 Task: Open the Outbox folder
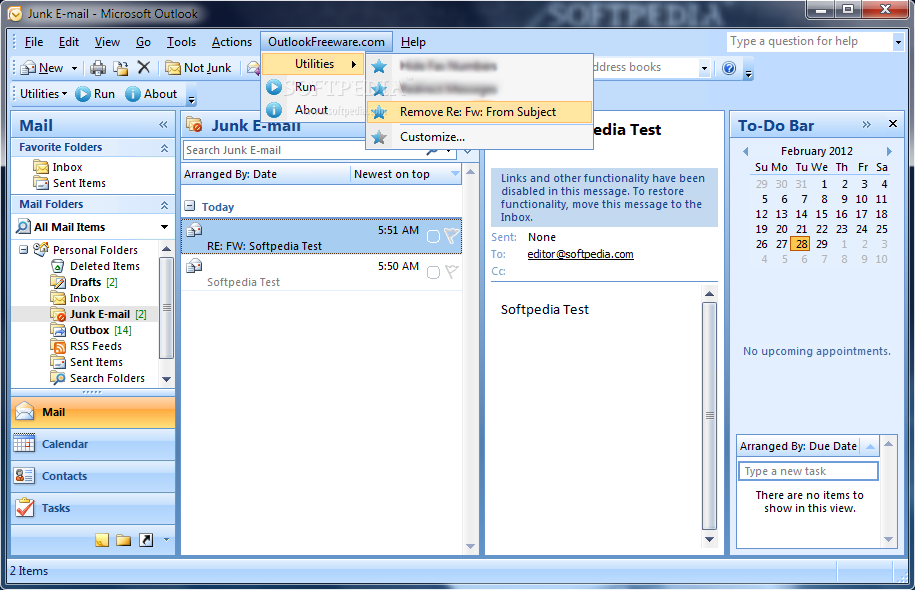(x=89, y=330)
